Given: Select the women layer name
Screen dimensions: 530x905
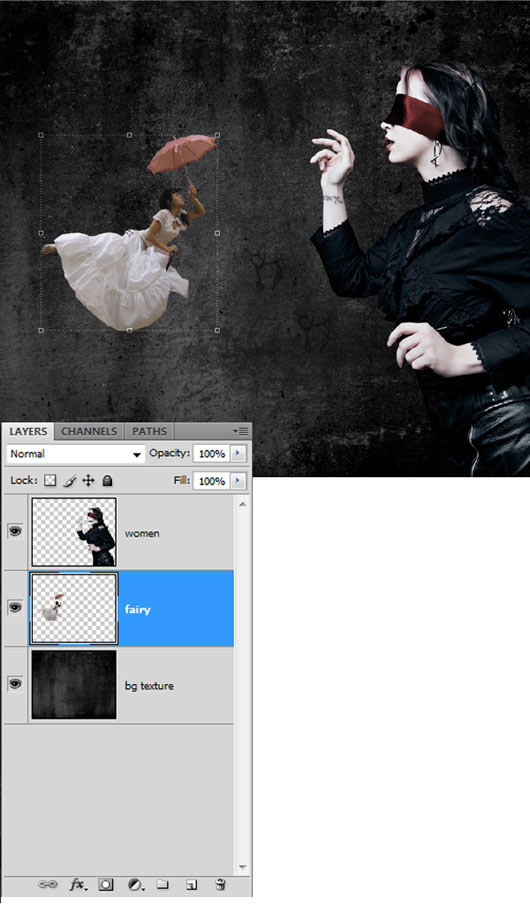Looking at the screenshot, I should (x=142, y=533).
